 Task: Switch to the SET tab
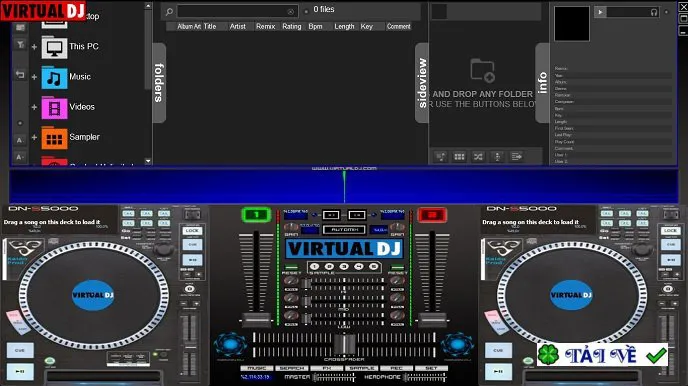[x=431, y=368]
